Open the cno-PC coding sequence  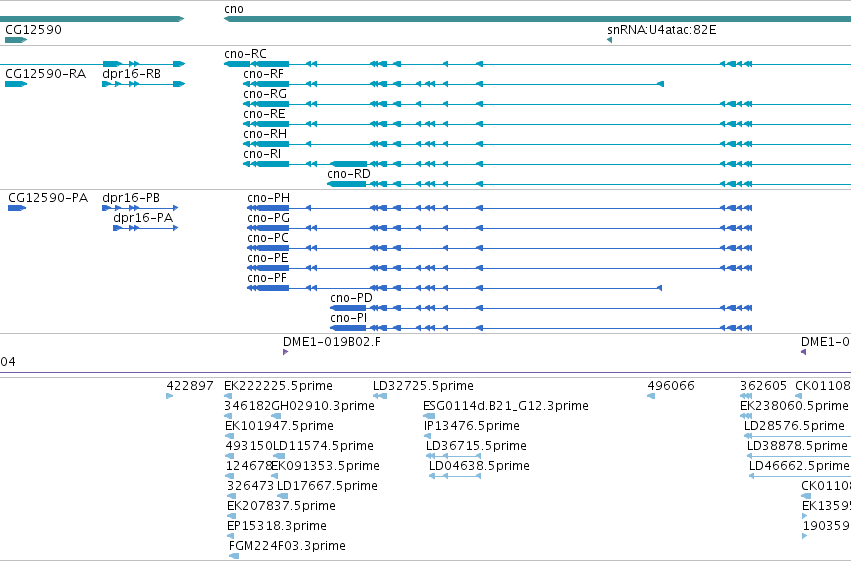click(x=499, y=248)
